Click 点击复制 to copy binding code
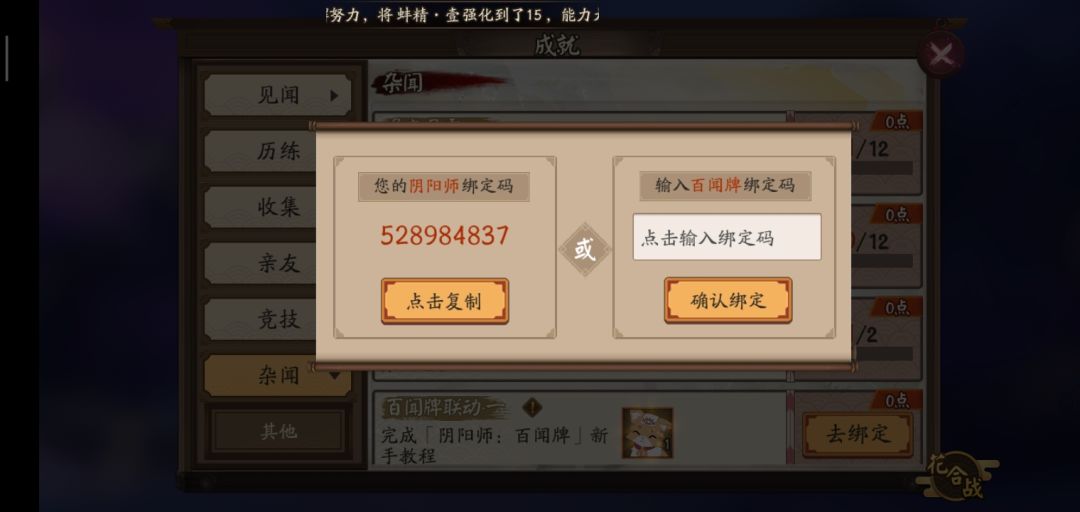Image resolution: width=1080 pixels, height=512 pixels. click(x=445, y=301)
